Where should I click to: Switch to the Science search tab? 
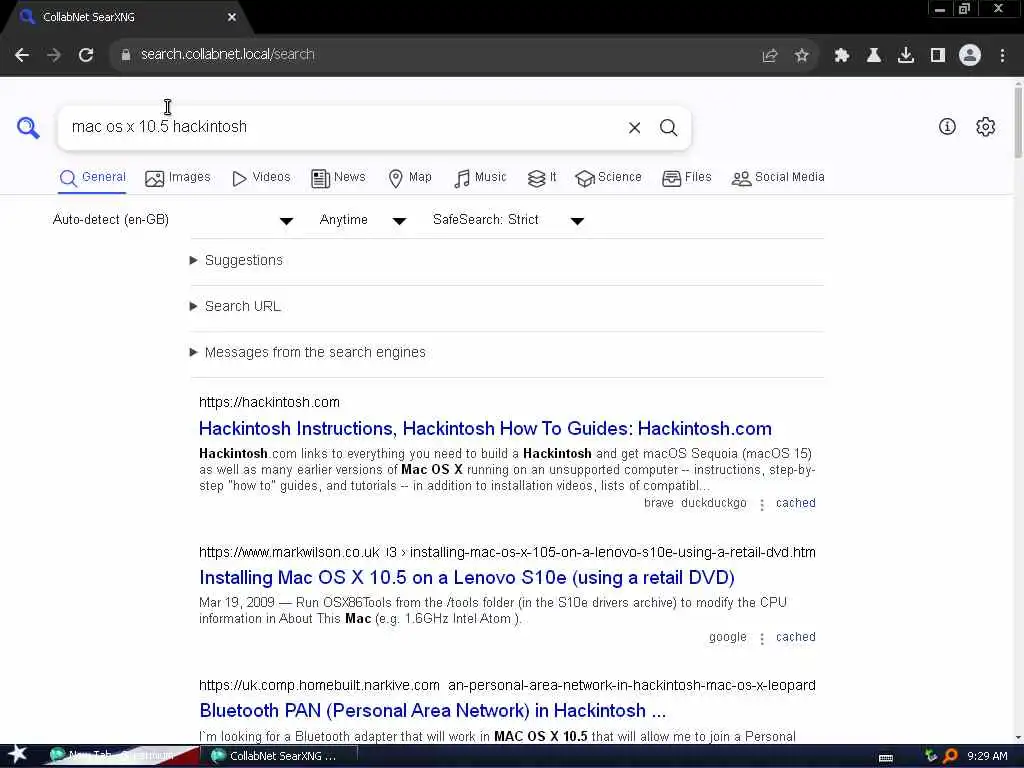[x=608, y=178]
